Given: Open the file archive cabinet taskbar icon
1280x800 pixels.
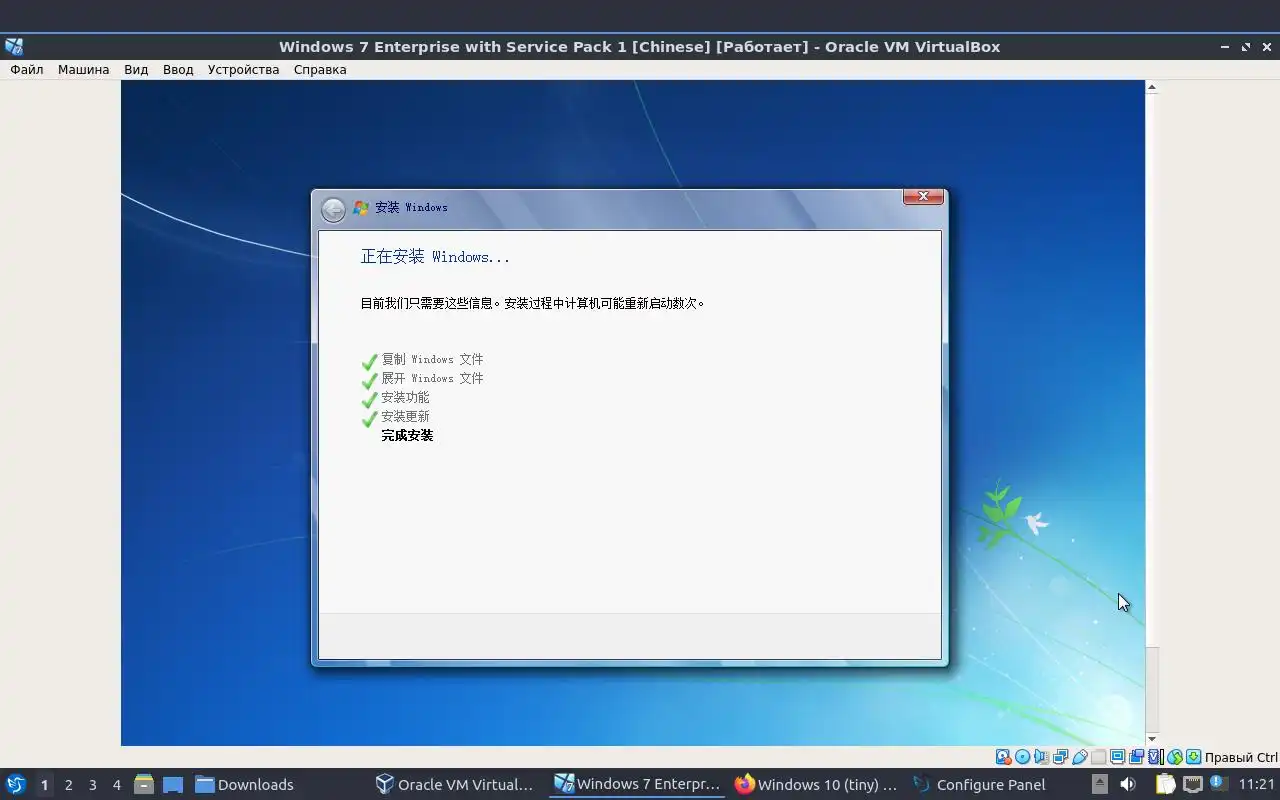Looking at the screenshot, I should tap(143, 784).
